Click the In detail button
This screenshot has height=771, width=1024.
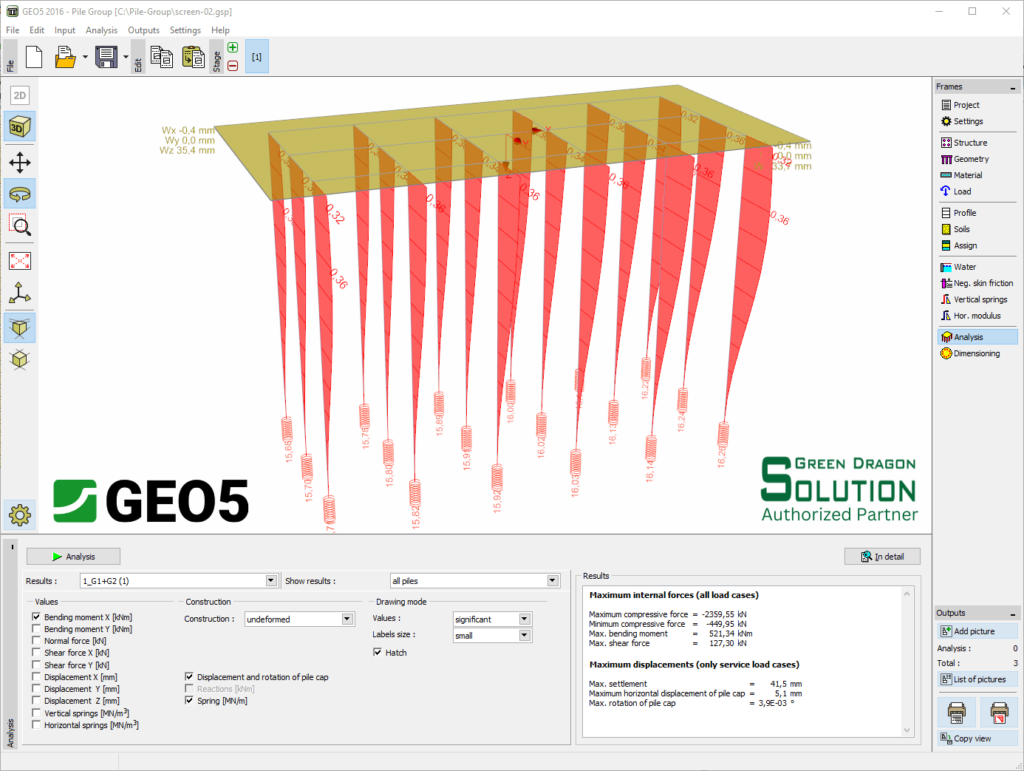pyautogui.click(x=881, y=556)
